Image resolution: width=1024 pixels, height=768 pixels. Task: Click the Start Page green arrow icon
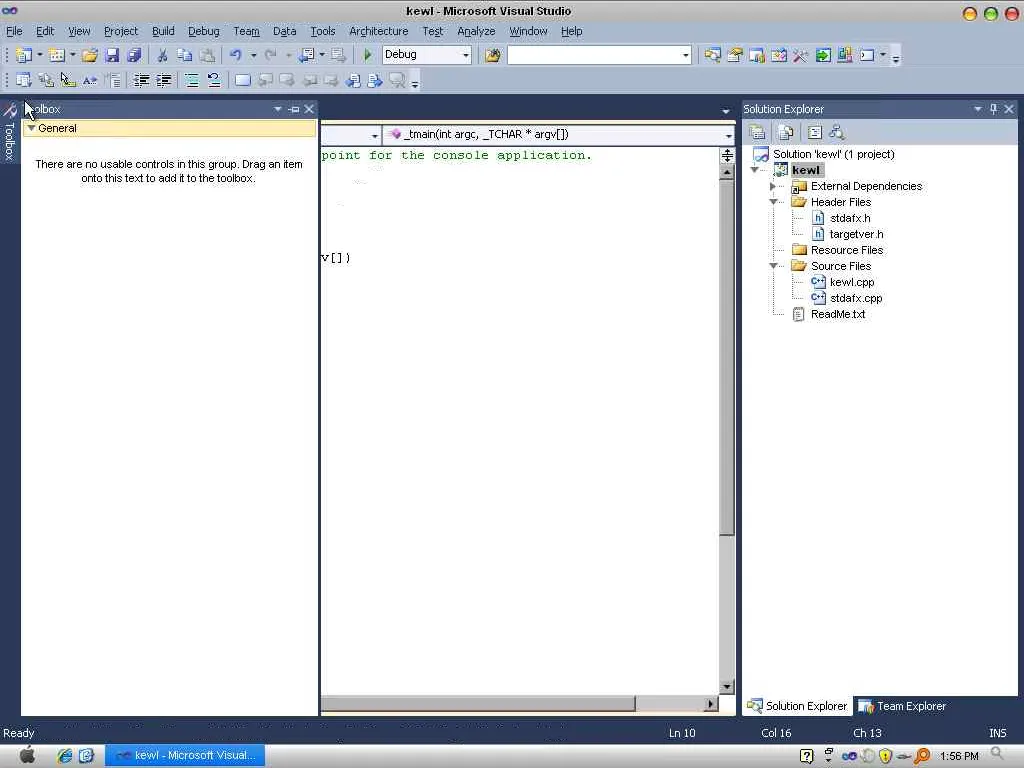click(x=823, y=56)
